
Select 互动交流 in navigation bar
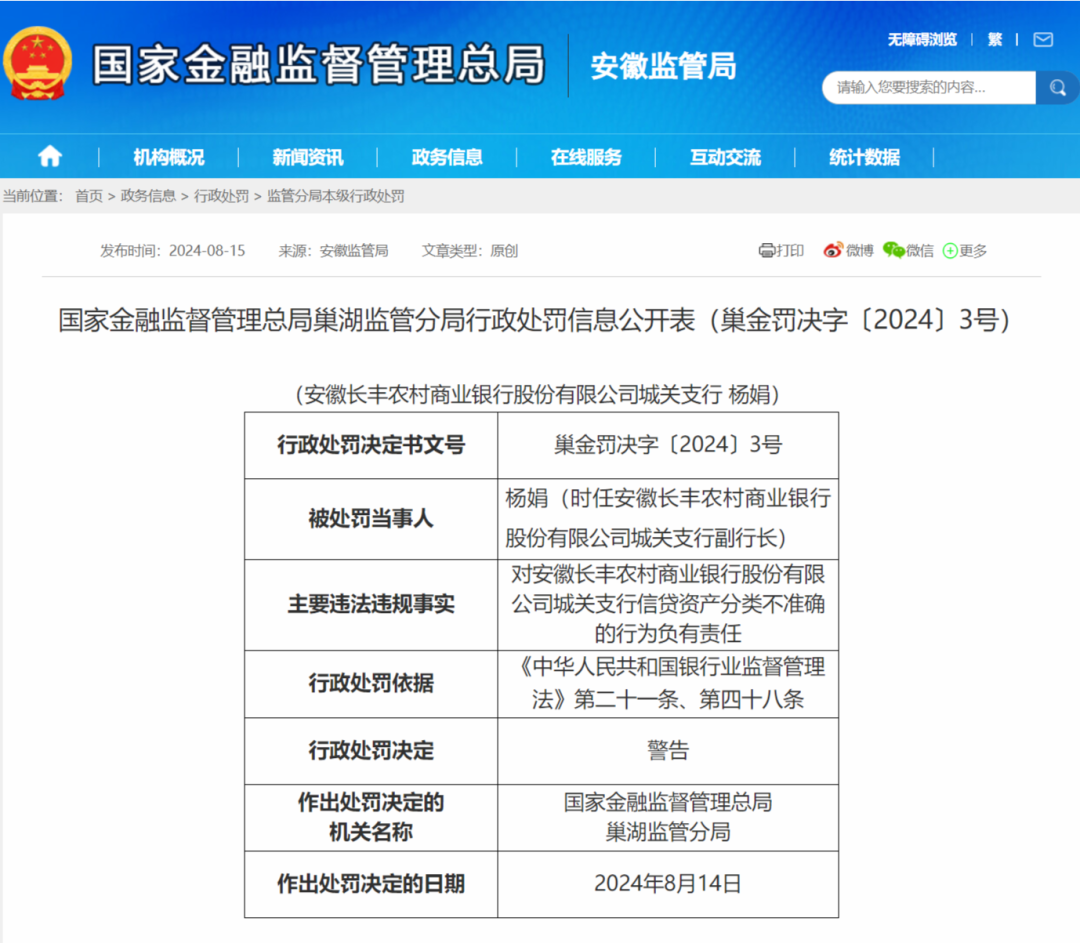pos(724,157)
